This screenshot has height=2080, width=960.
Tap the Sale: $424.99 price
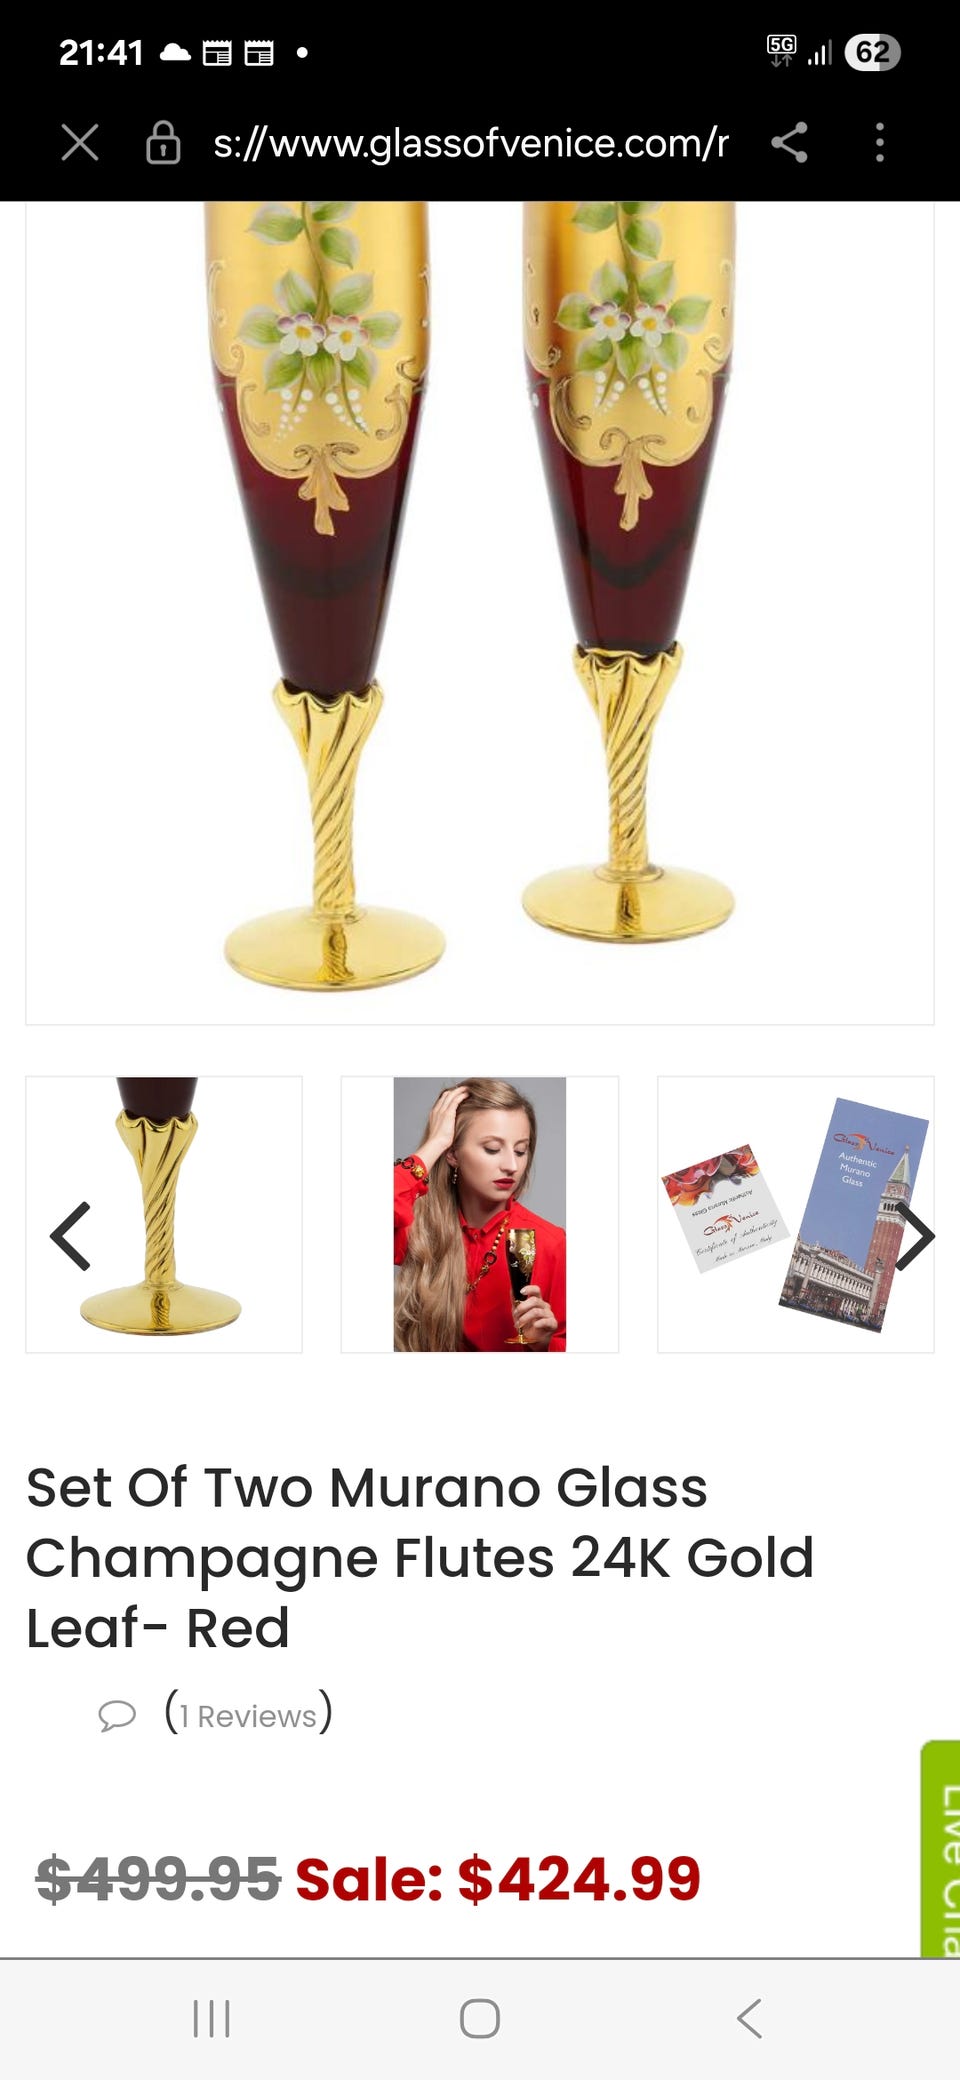[x=498, y=1878]
